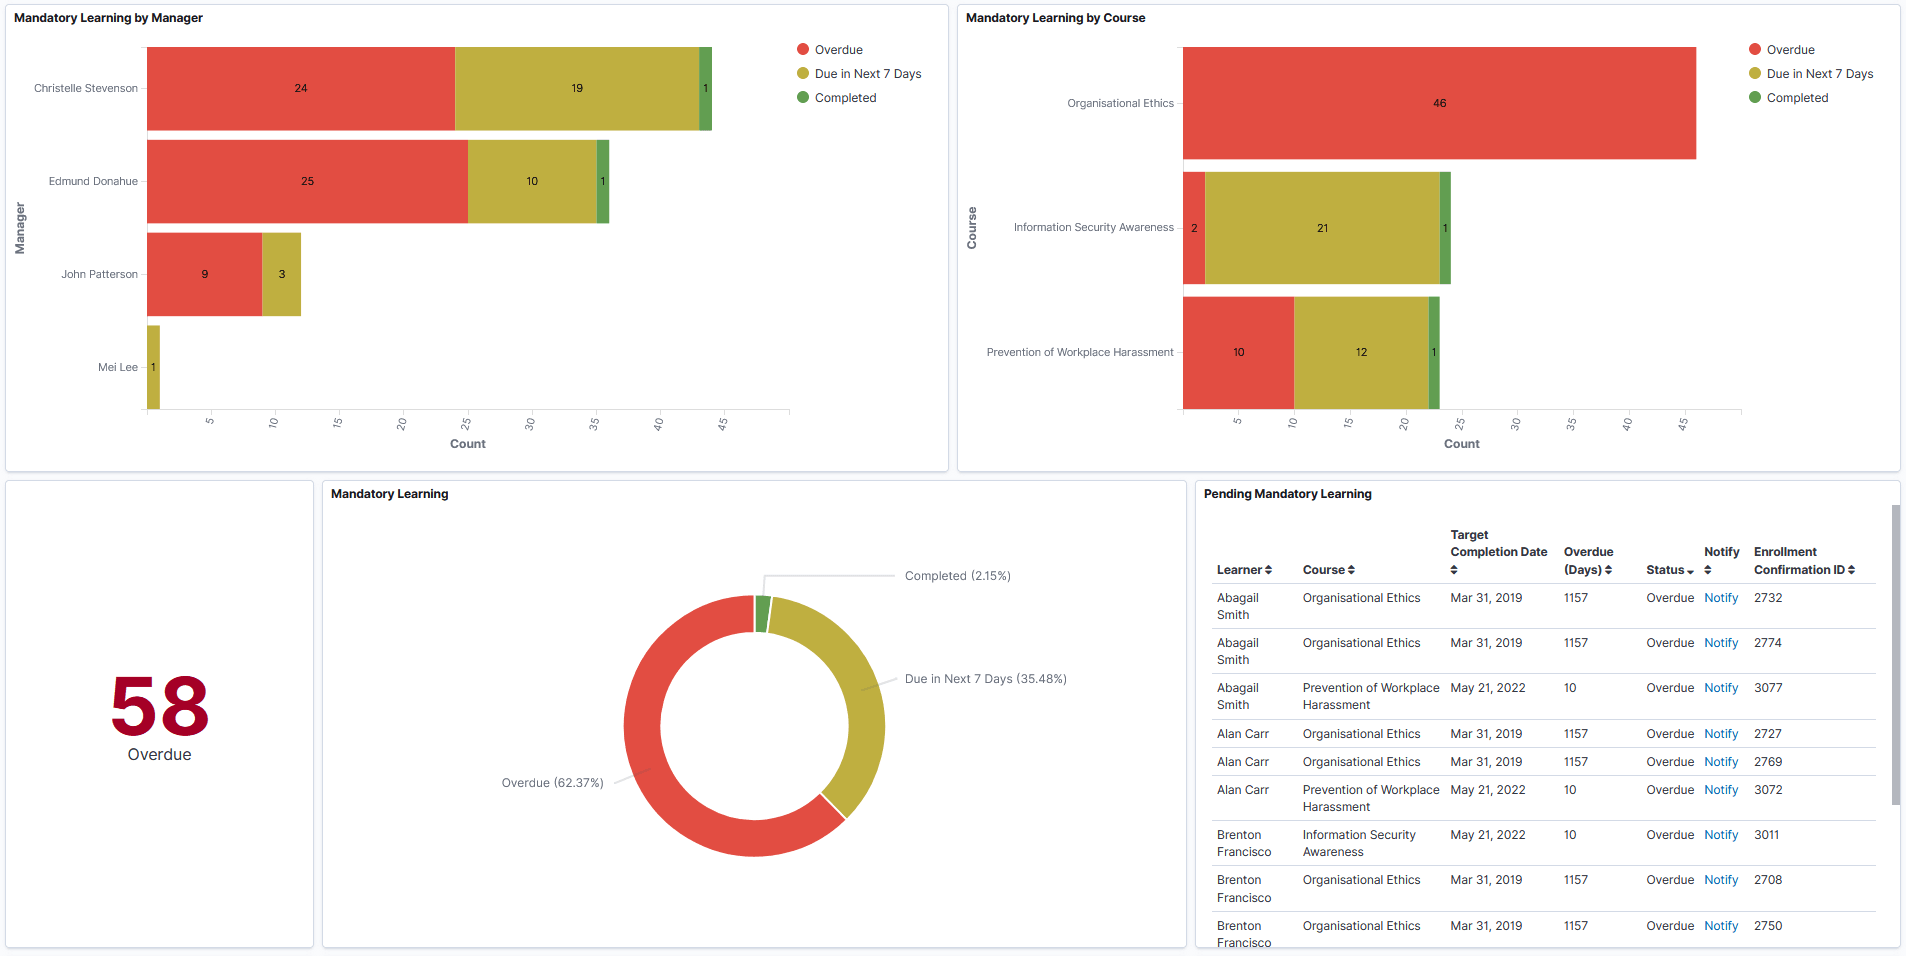
Task: Click Notify for Abagail Smith's Organisational Ethics row
Action: pos(1721,597)
